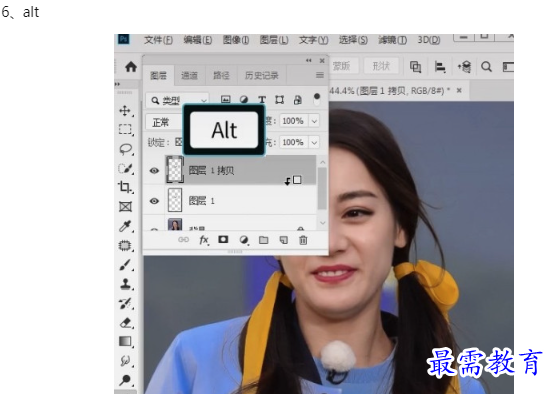This screenshot has width=551, height=394.
Task: Open the 滤镜(T) menu
Action: click(393, 40)
